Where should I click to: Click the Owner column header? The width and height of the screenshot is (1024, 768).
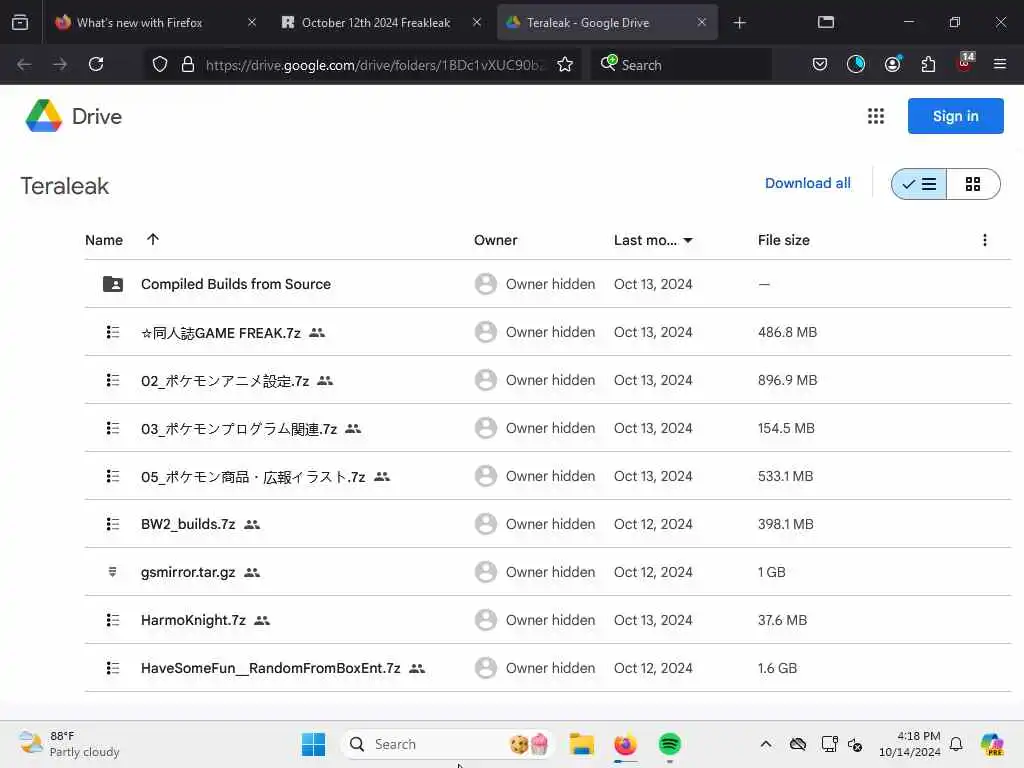[x=496, y=240]
